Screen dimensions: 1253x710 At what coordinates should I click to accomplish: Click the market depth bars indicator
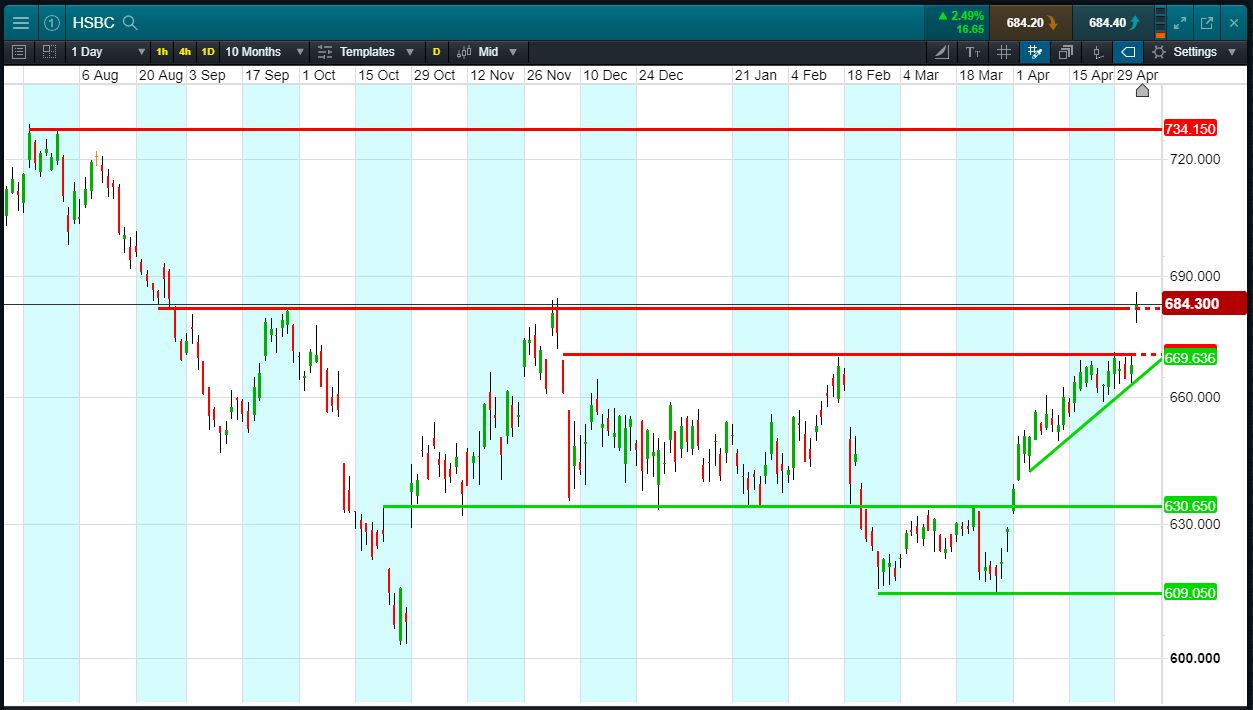click(x=1160, y=22)
